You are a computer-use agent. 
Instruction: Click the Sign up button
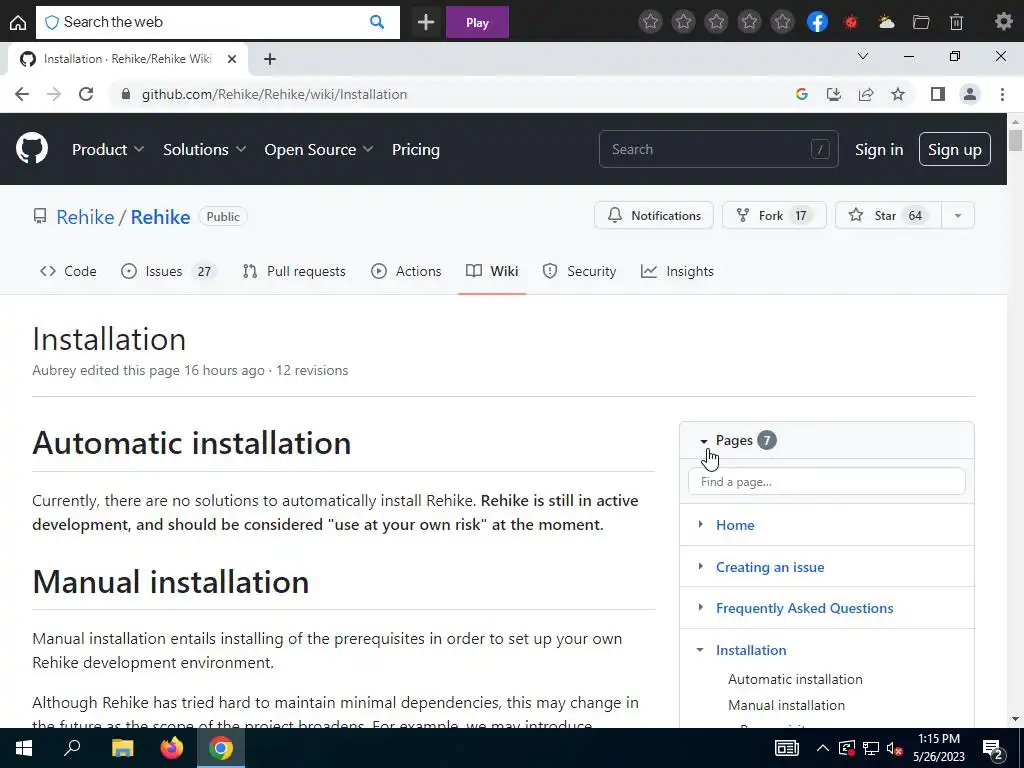pos(955,150)
